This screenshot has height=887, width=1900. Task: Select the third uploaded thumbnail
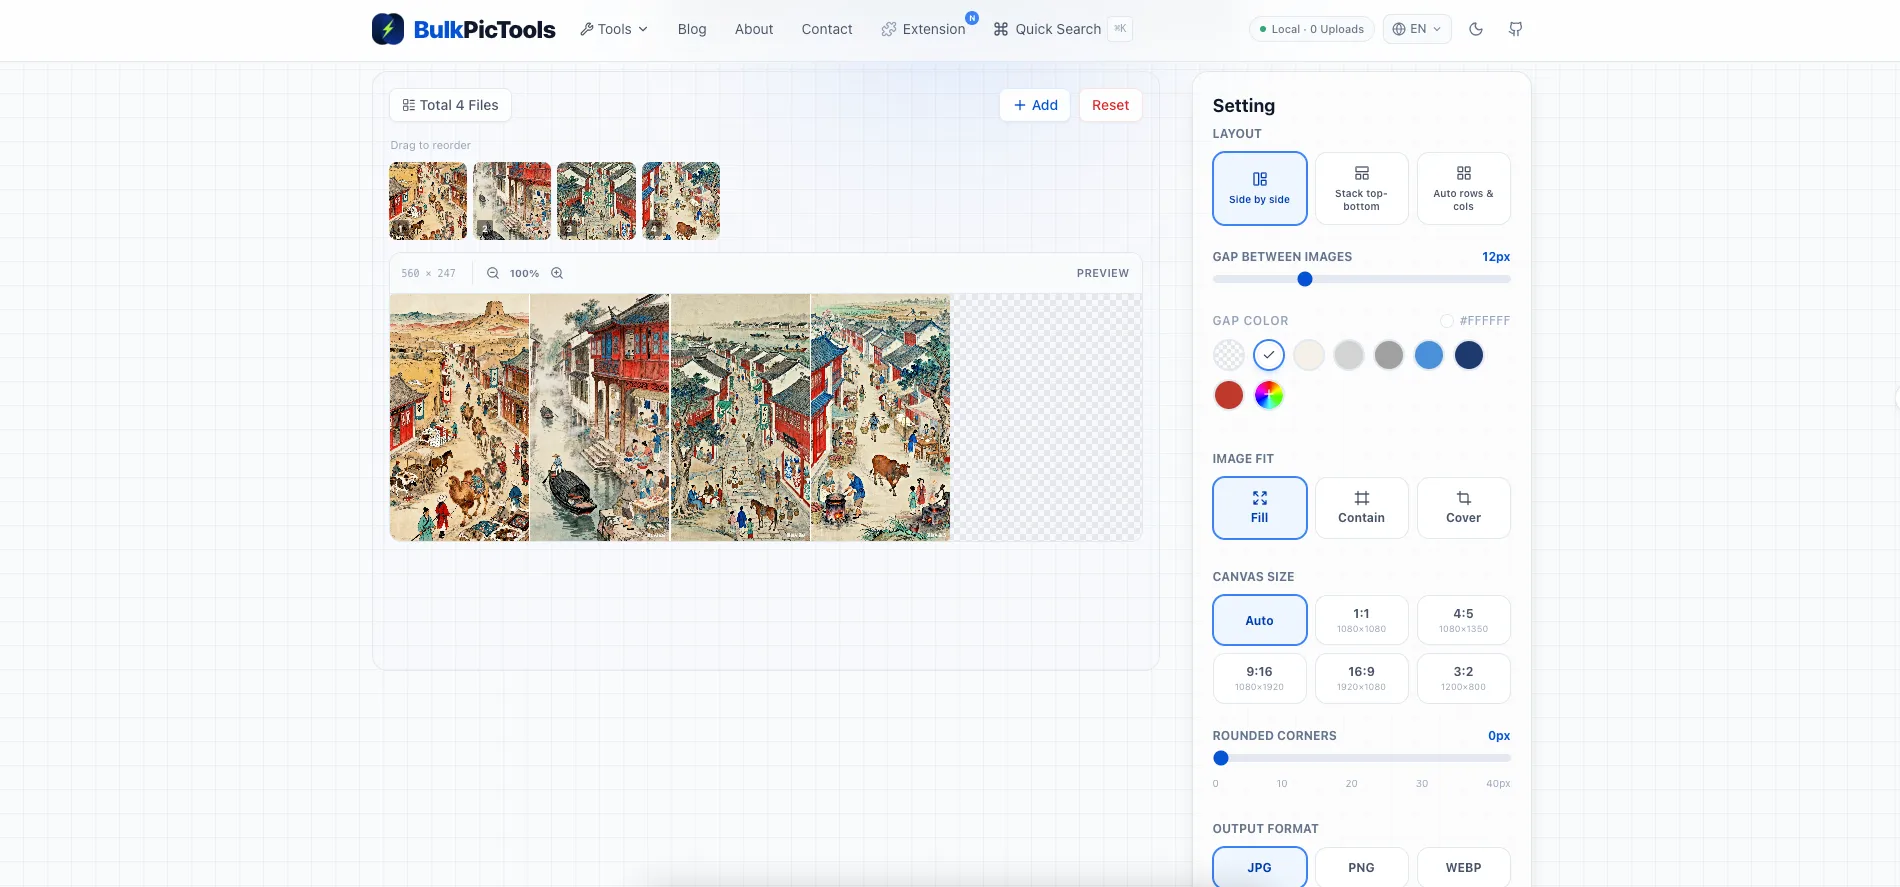tap(596, 201)
